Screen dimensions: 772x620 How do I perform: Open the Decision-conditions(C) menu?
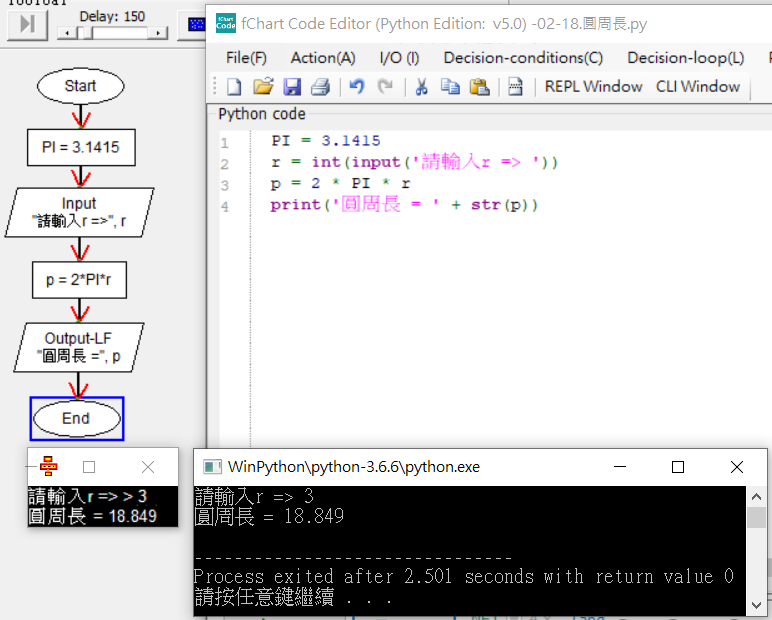[x=523, y=58]
